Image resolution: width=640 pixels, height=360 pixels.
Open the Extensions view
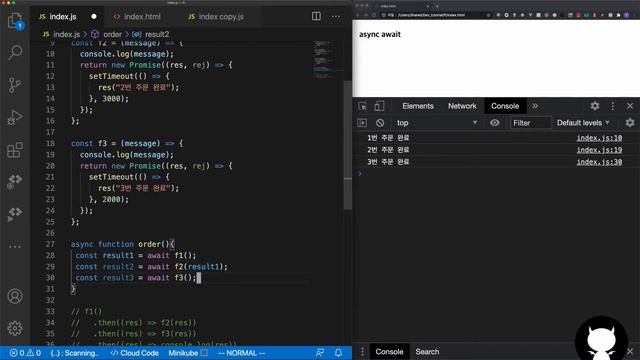pos(15,150)
